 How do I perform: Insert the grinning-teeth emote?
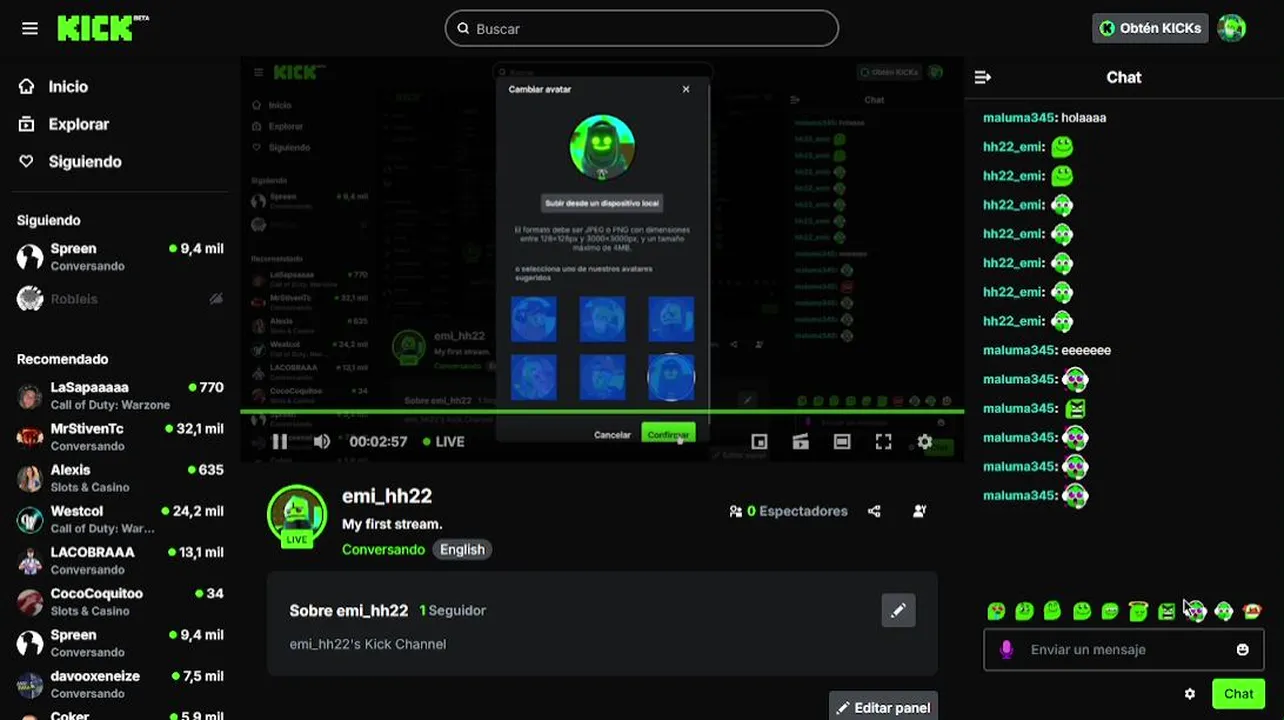tap(1110, 610)
